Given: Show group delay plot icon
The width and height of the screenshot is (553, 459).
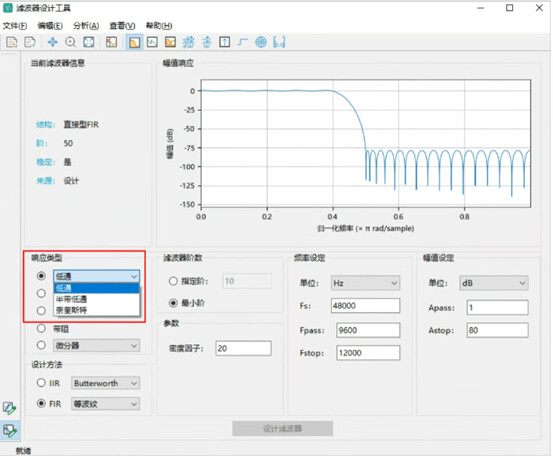Looking at the screenshot, I should [x=189, y=42].
